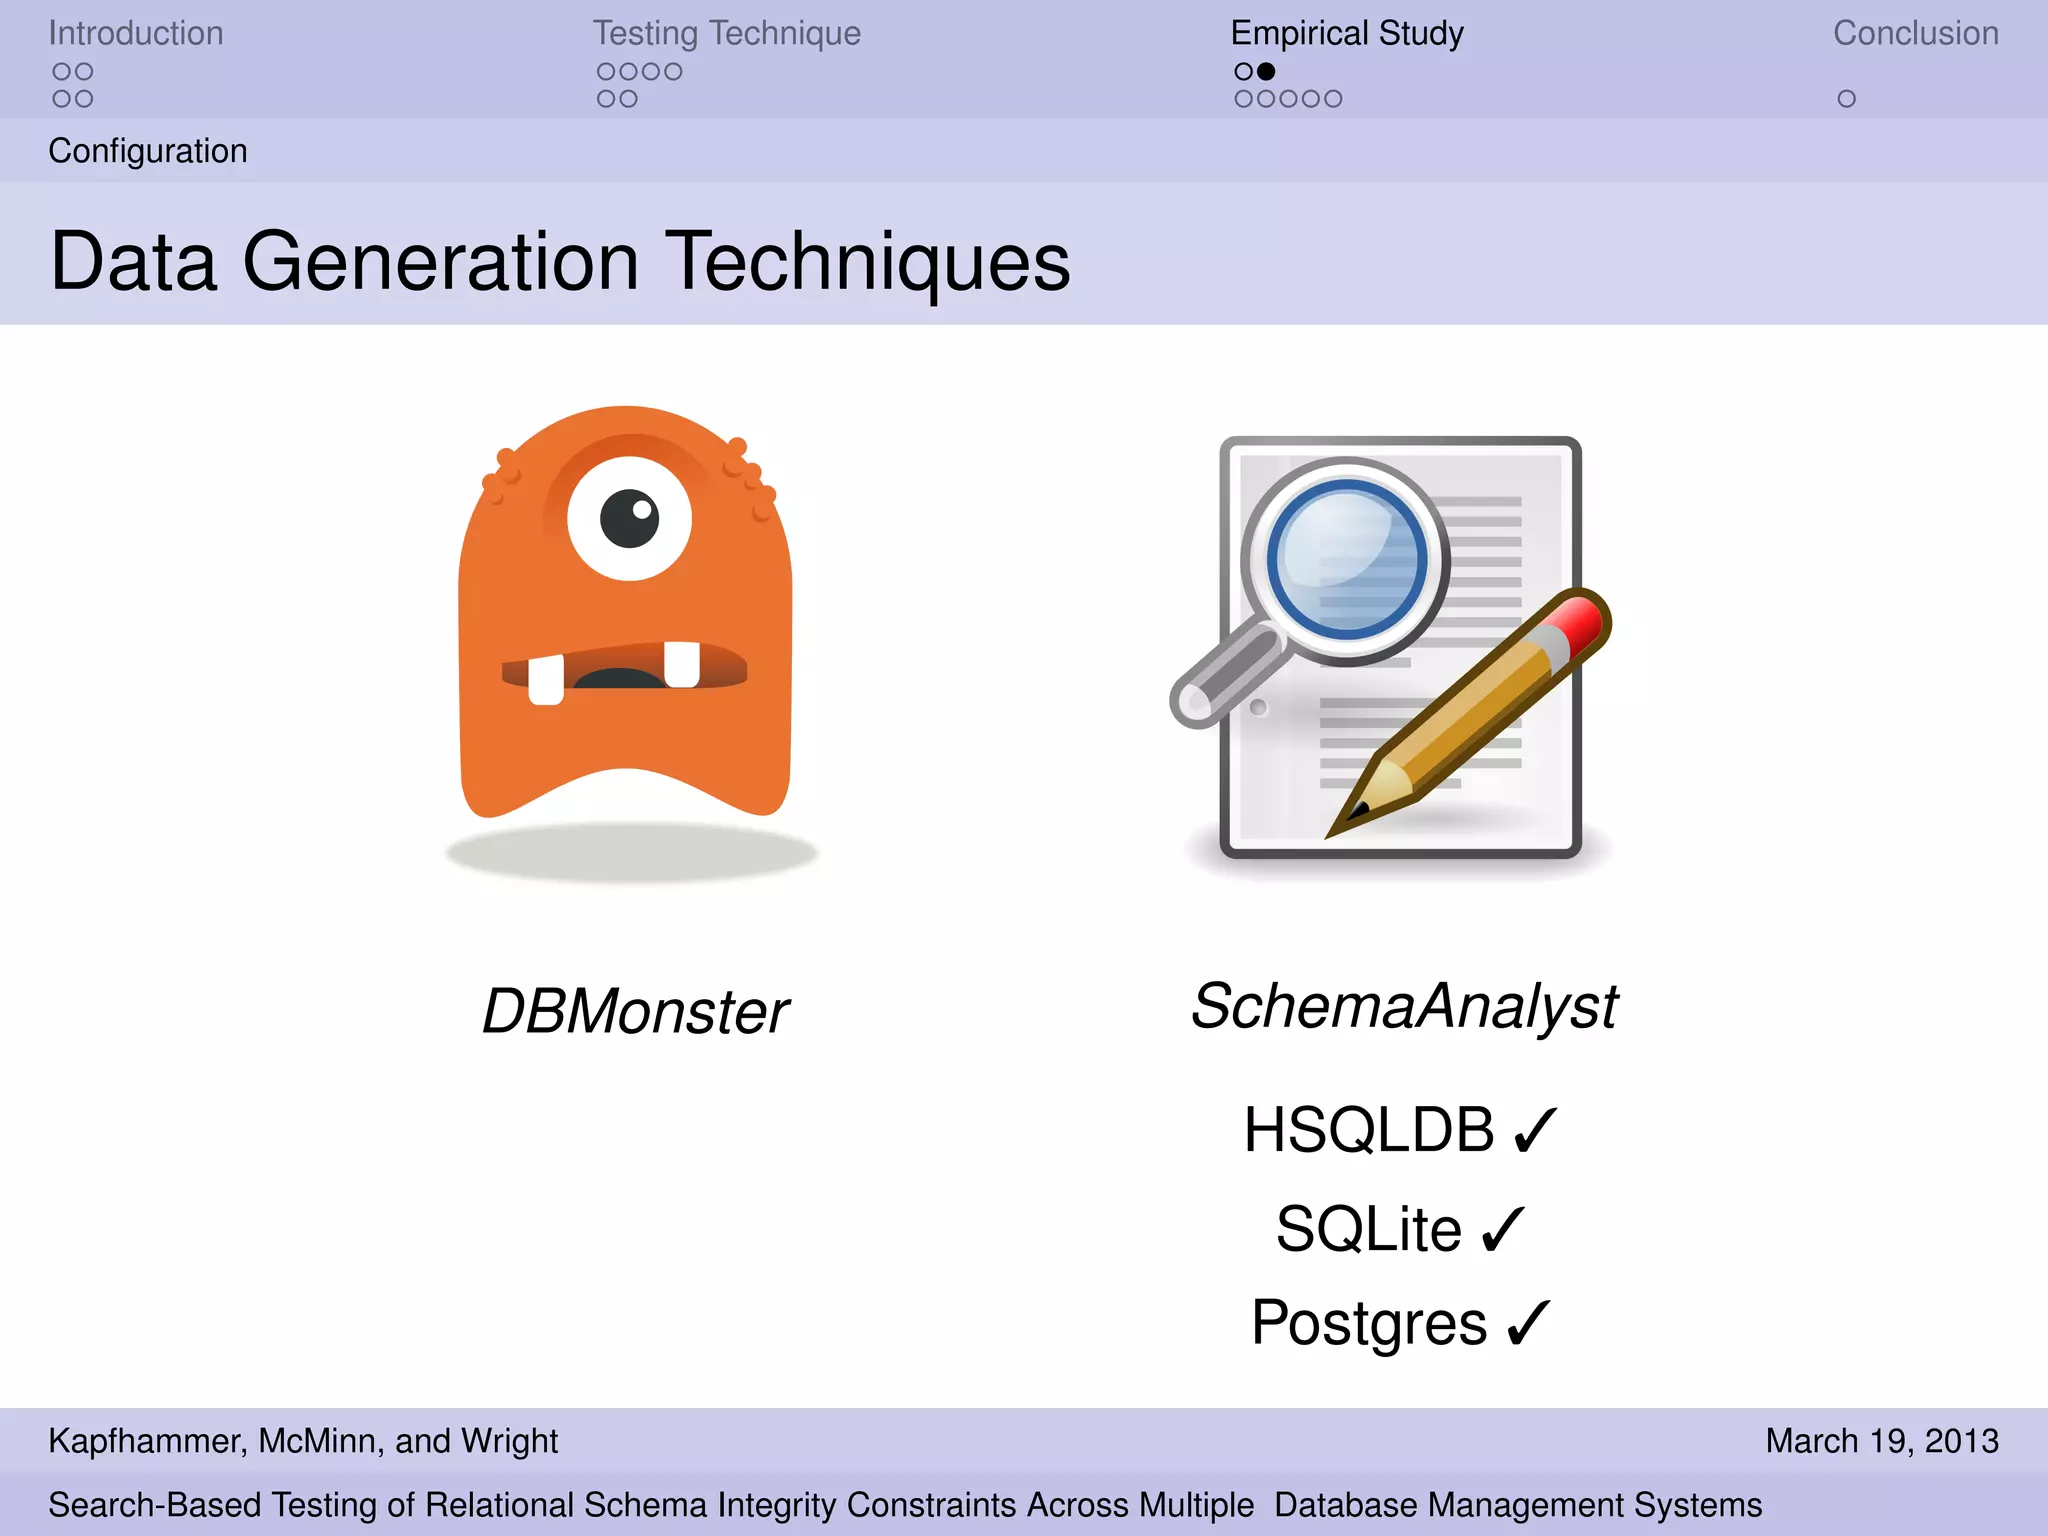Go to the Conclusion section

click(1916, 33)
